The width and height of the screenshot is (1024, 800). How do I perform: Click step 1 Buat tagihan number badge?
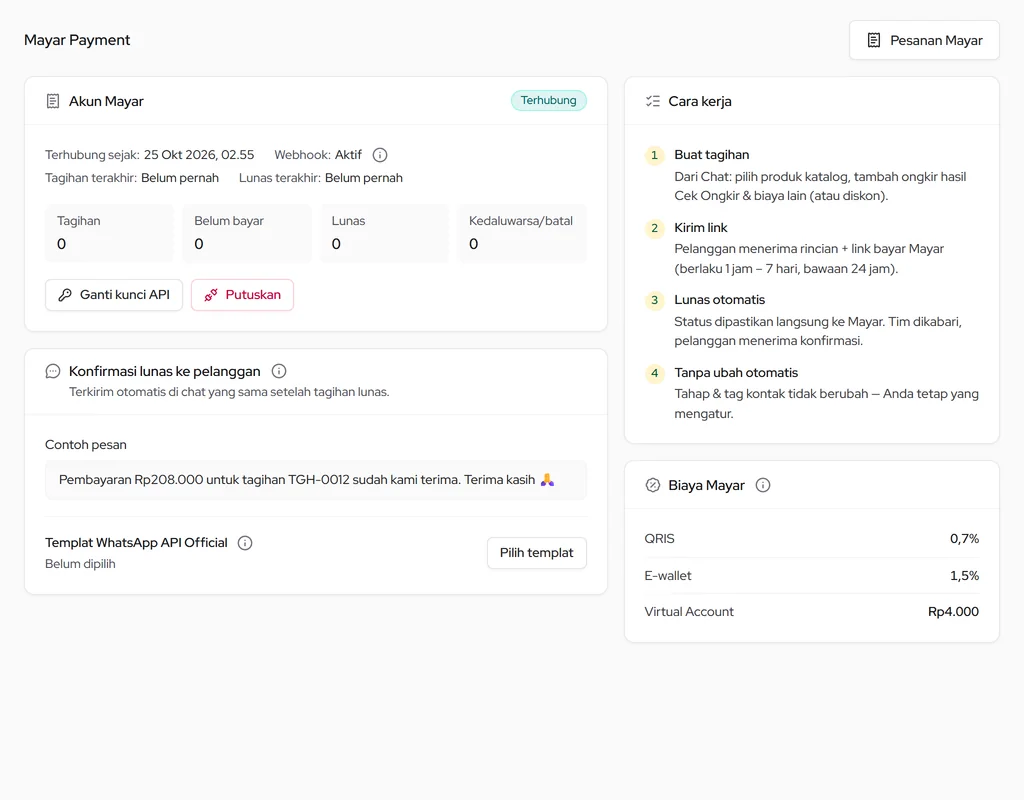654,155
